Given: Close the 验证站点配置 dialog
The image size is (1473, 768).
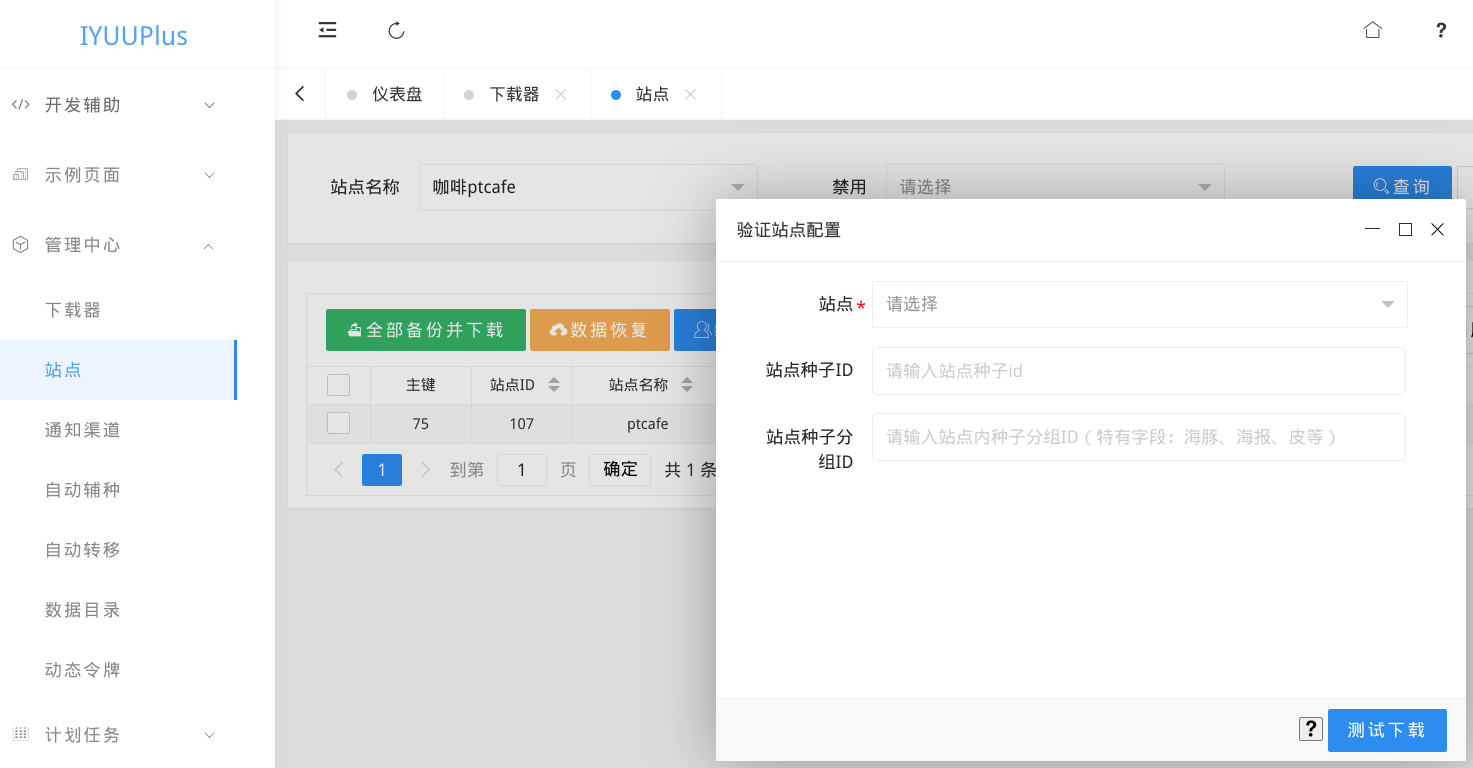Looking at the screenshot, I should (1437, 229).
